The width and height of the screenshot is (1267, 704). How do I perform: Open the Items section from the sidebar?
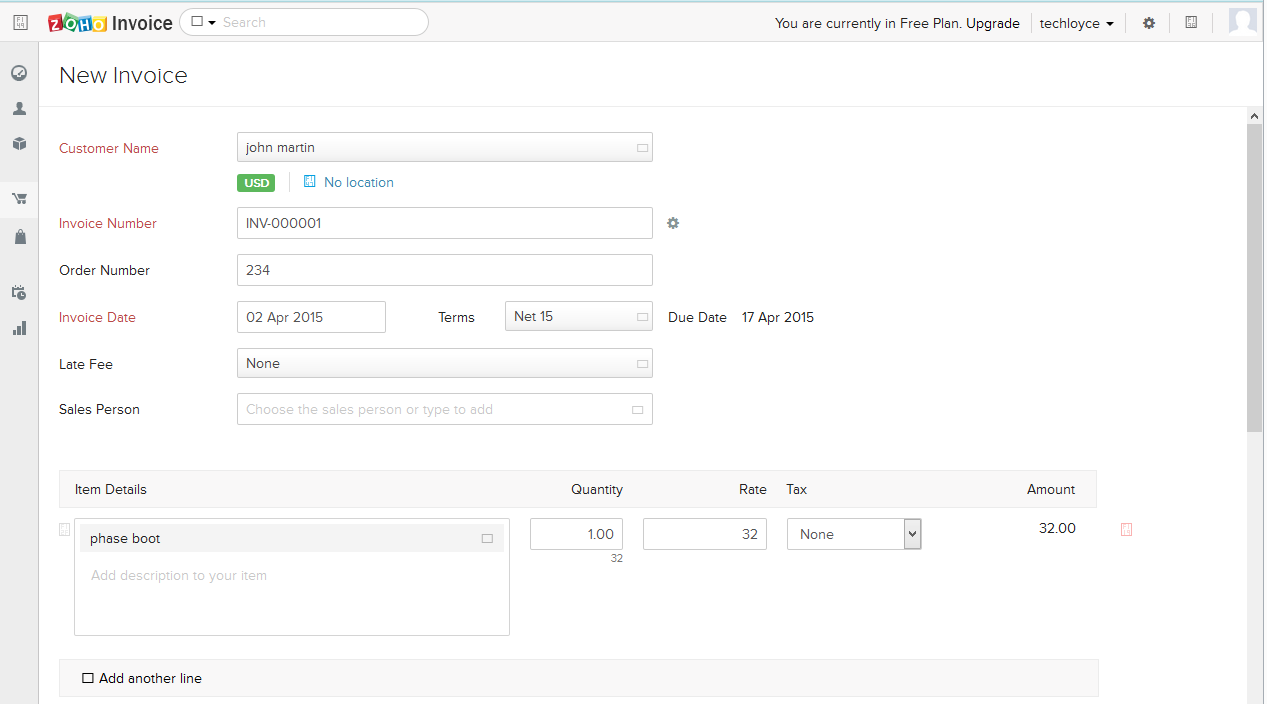(19, 143)
